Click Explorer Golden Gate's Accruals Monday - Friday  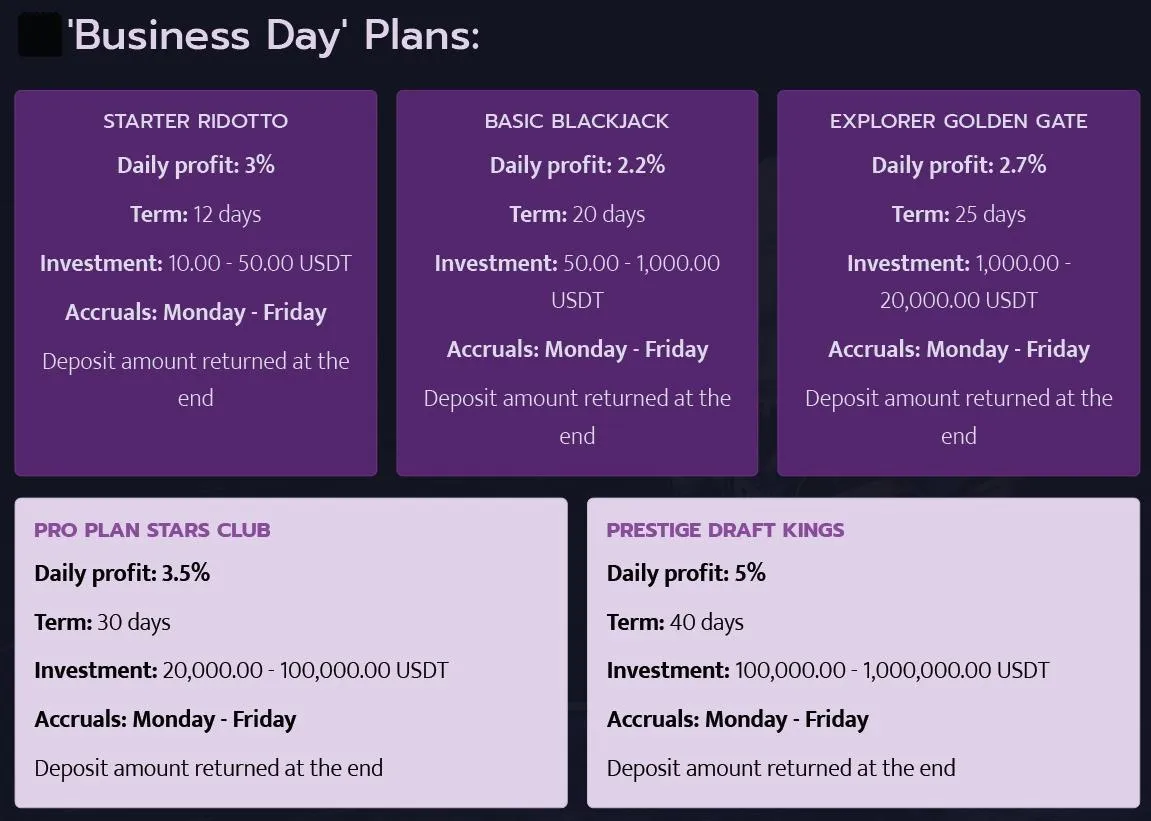[x=958, y=349]
